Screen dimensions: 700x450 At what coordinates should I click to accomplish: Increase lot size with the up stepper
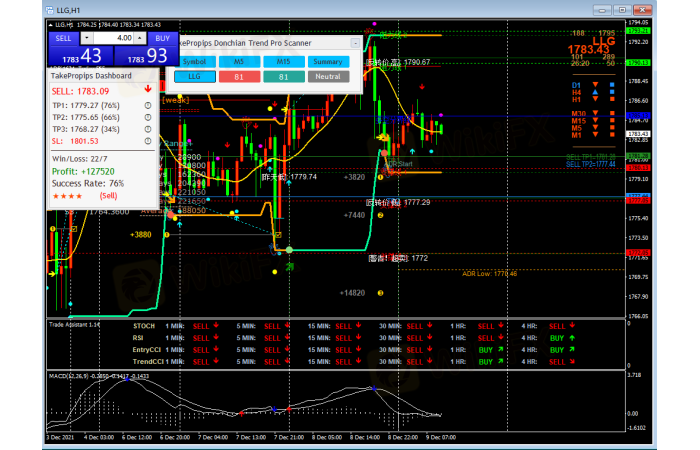coord(138,37)
